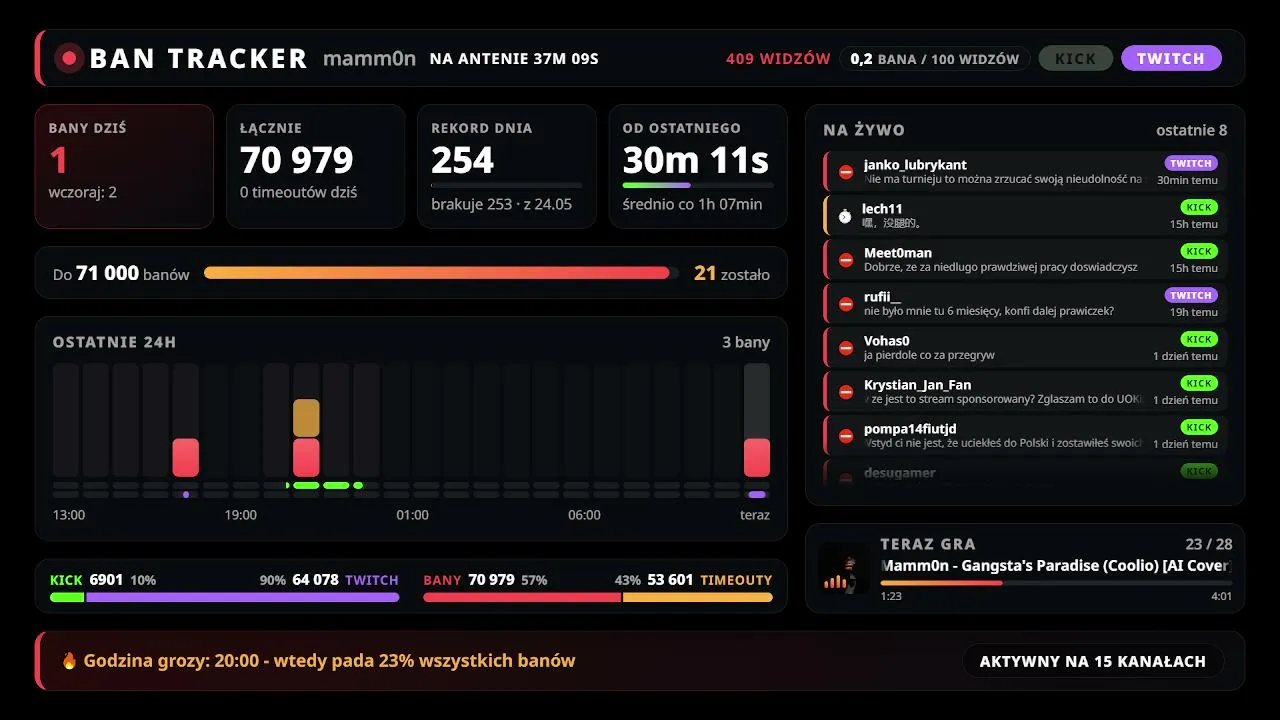The width and height of the screenshot is (1280, 720).
Task: Click the 'średnio co 1h 07min' text
Action: [x=692, y=204]
